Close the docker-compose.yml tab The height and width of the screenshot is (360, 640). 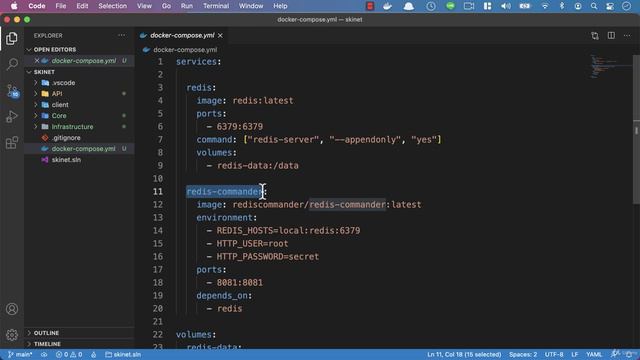pyautogui.click(x=220, y=36)
